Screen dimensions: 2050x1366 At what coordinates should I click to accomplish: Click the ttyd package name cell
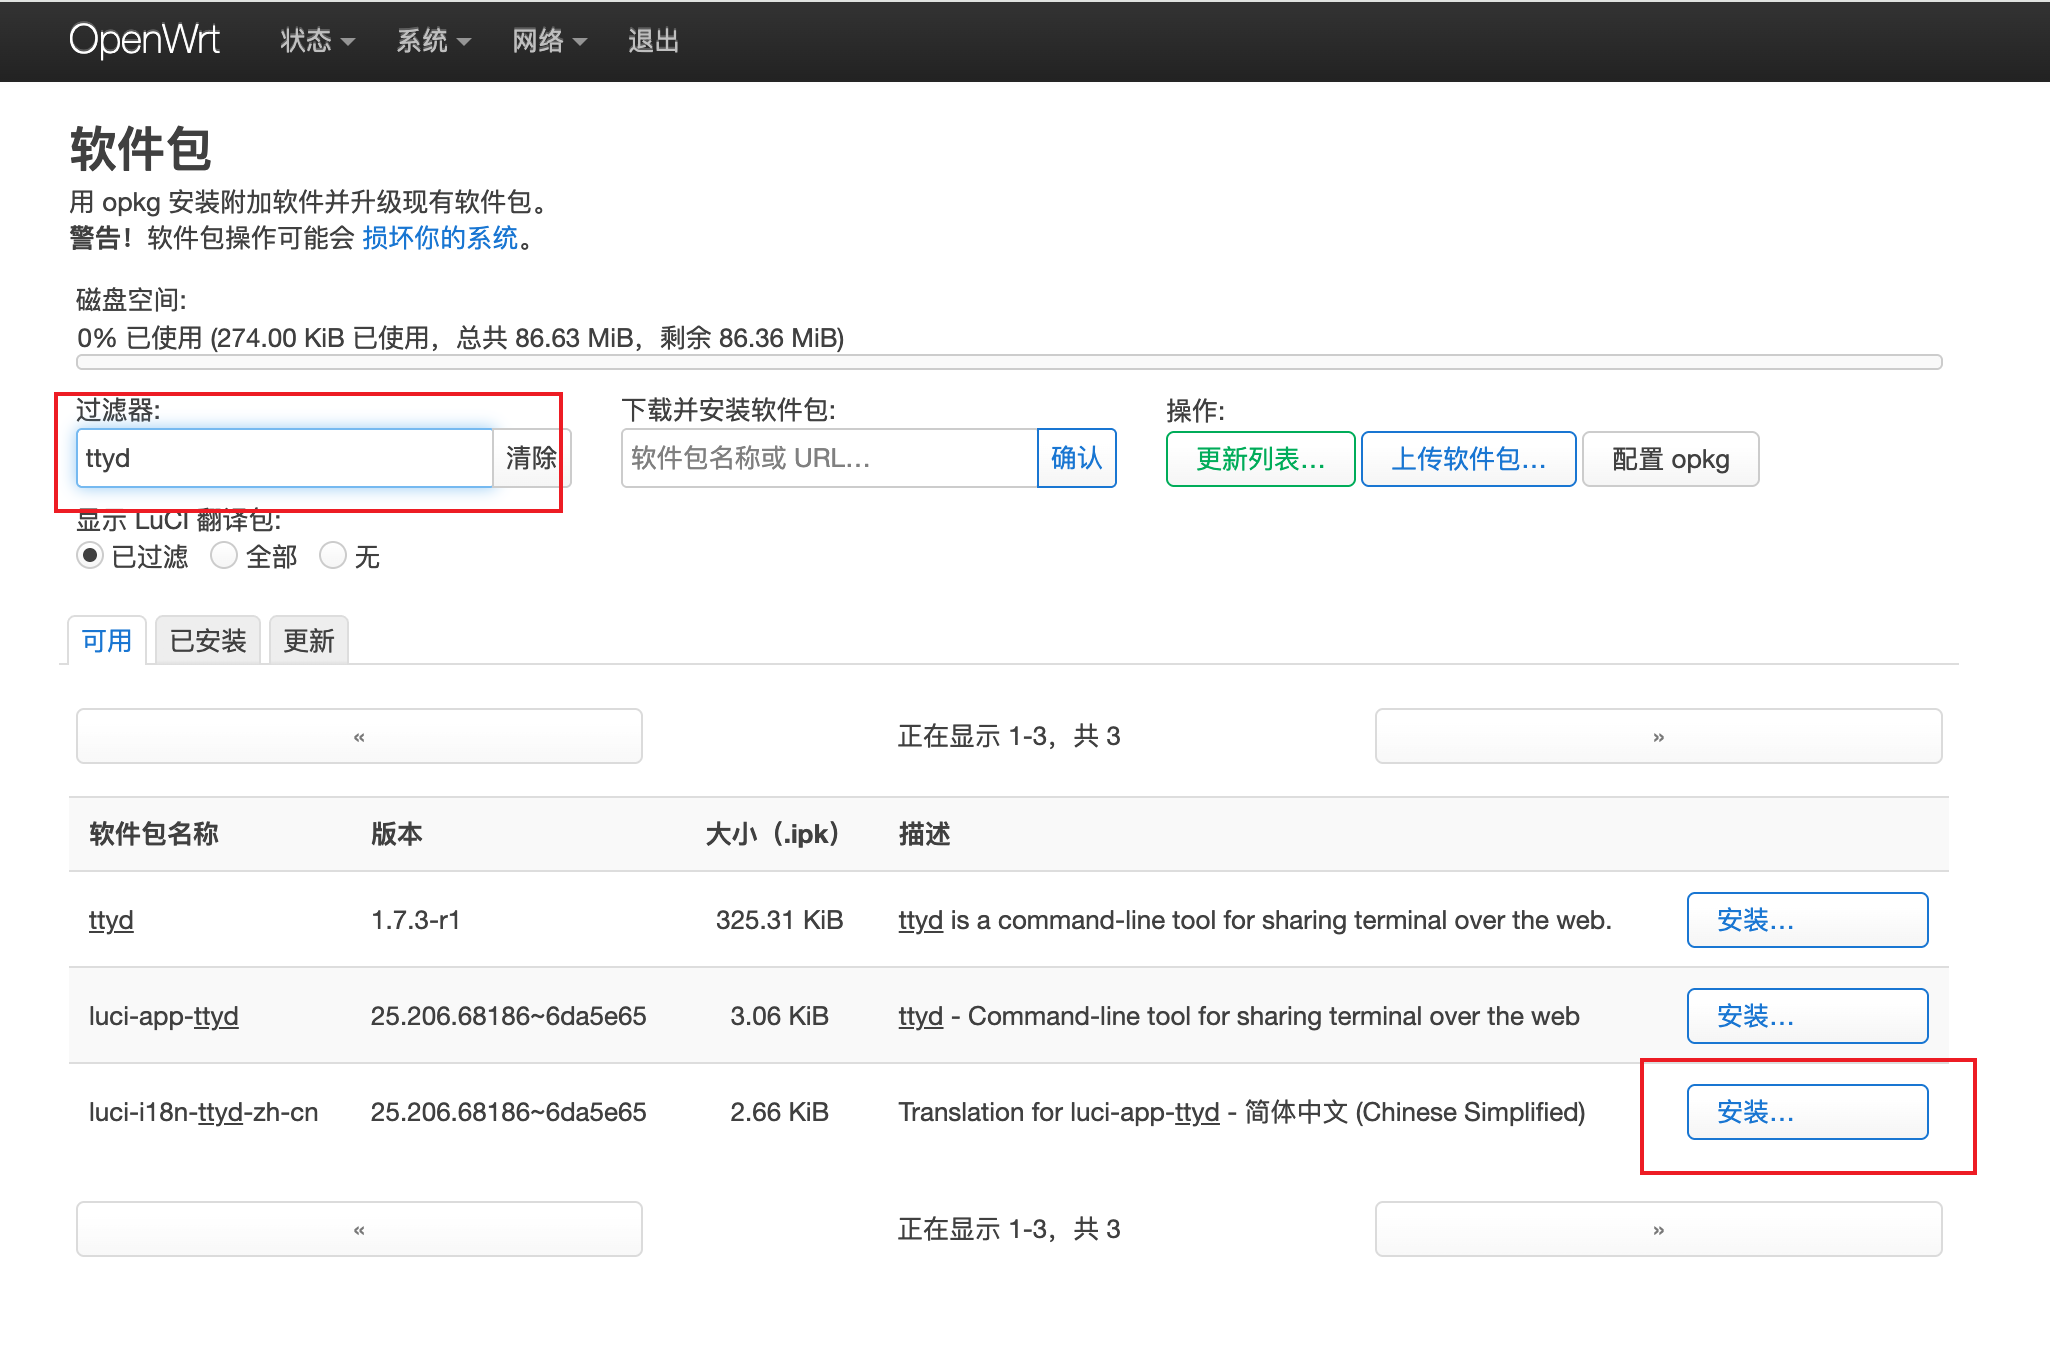coord(111,920)
